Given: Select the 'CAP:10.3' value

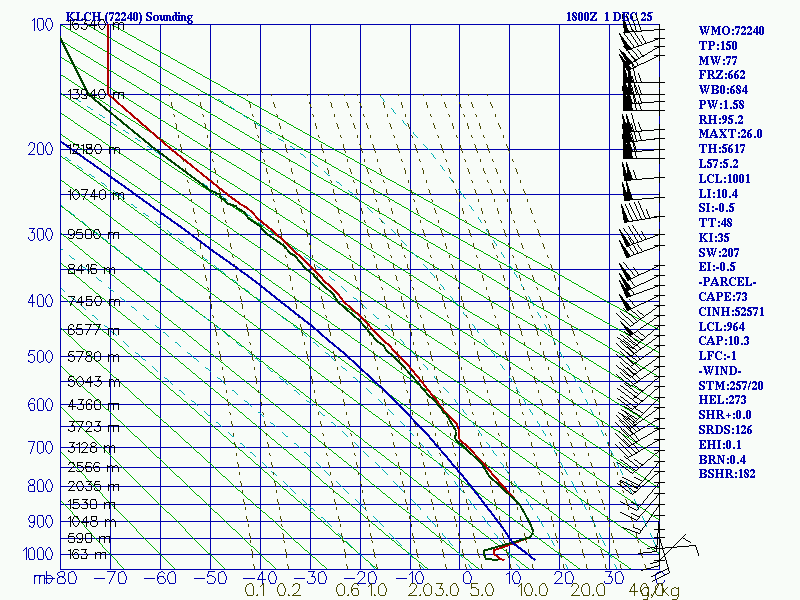Looking at the screenshot, I should (723, 341).
